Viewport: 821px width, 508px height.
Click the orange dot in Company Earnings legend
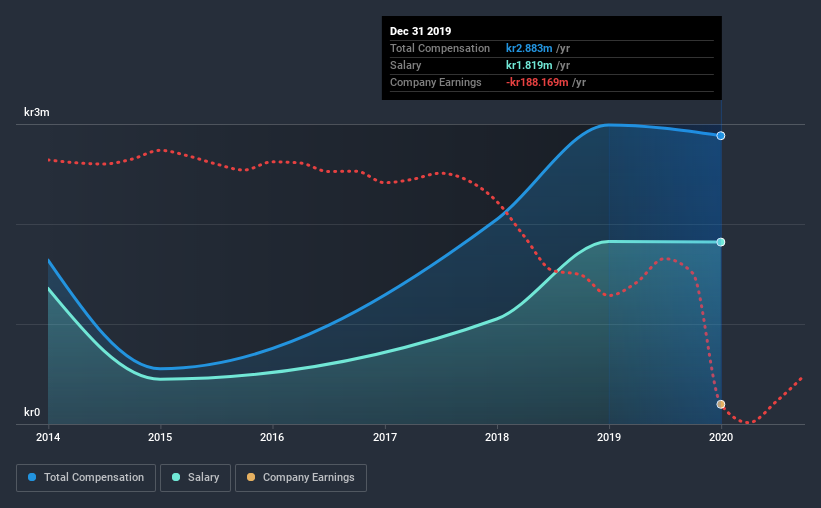pyautogui.click(x=251, y=477)
